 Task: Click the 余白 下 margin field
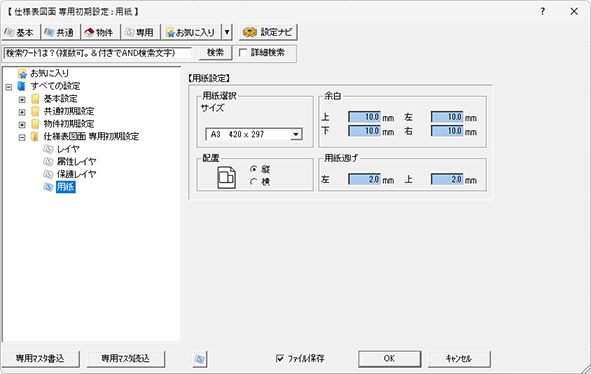(x=364, y=131)
